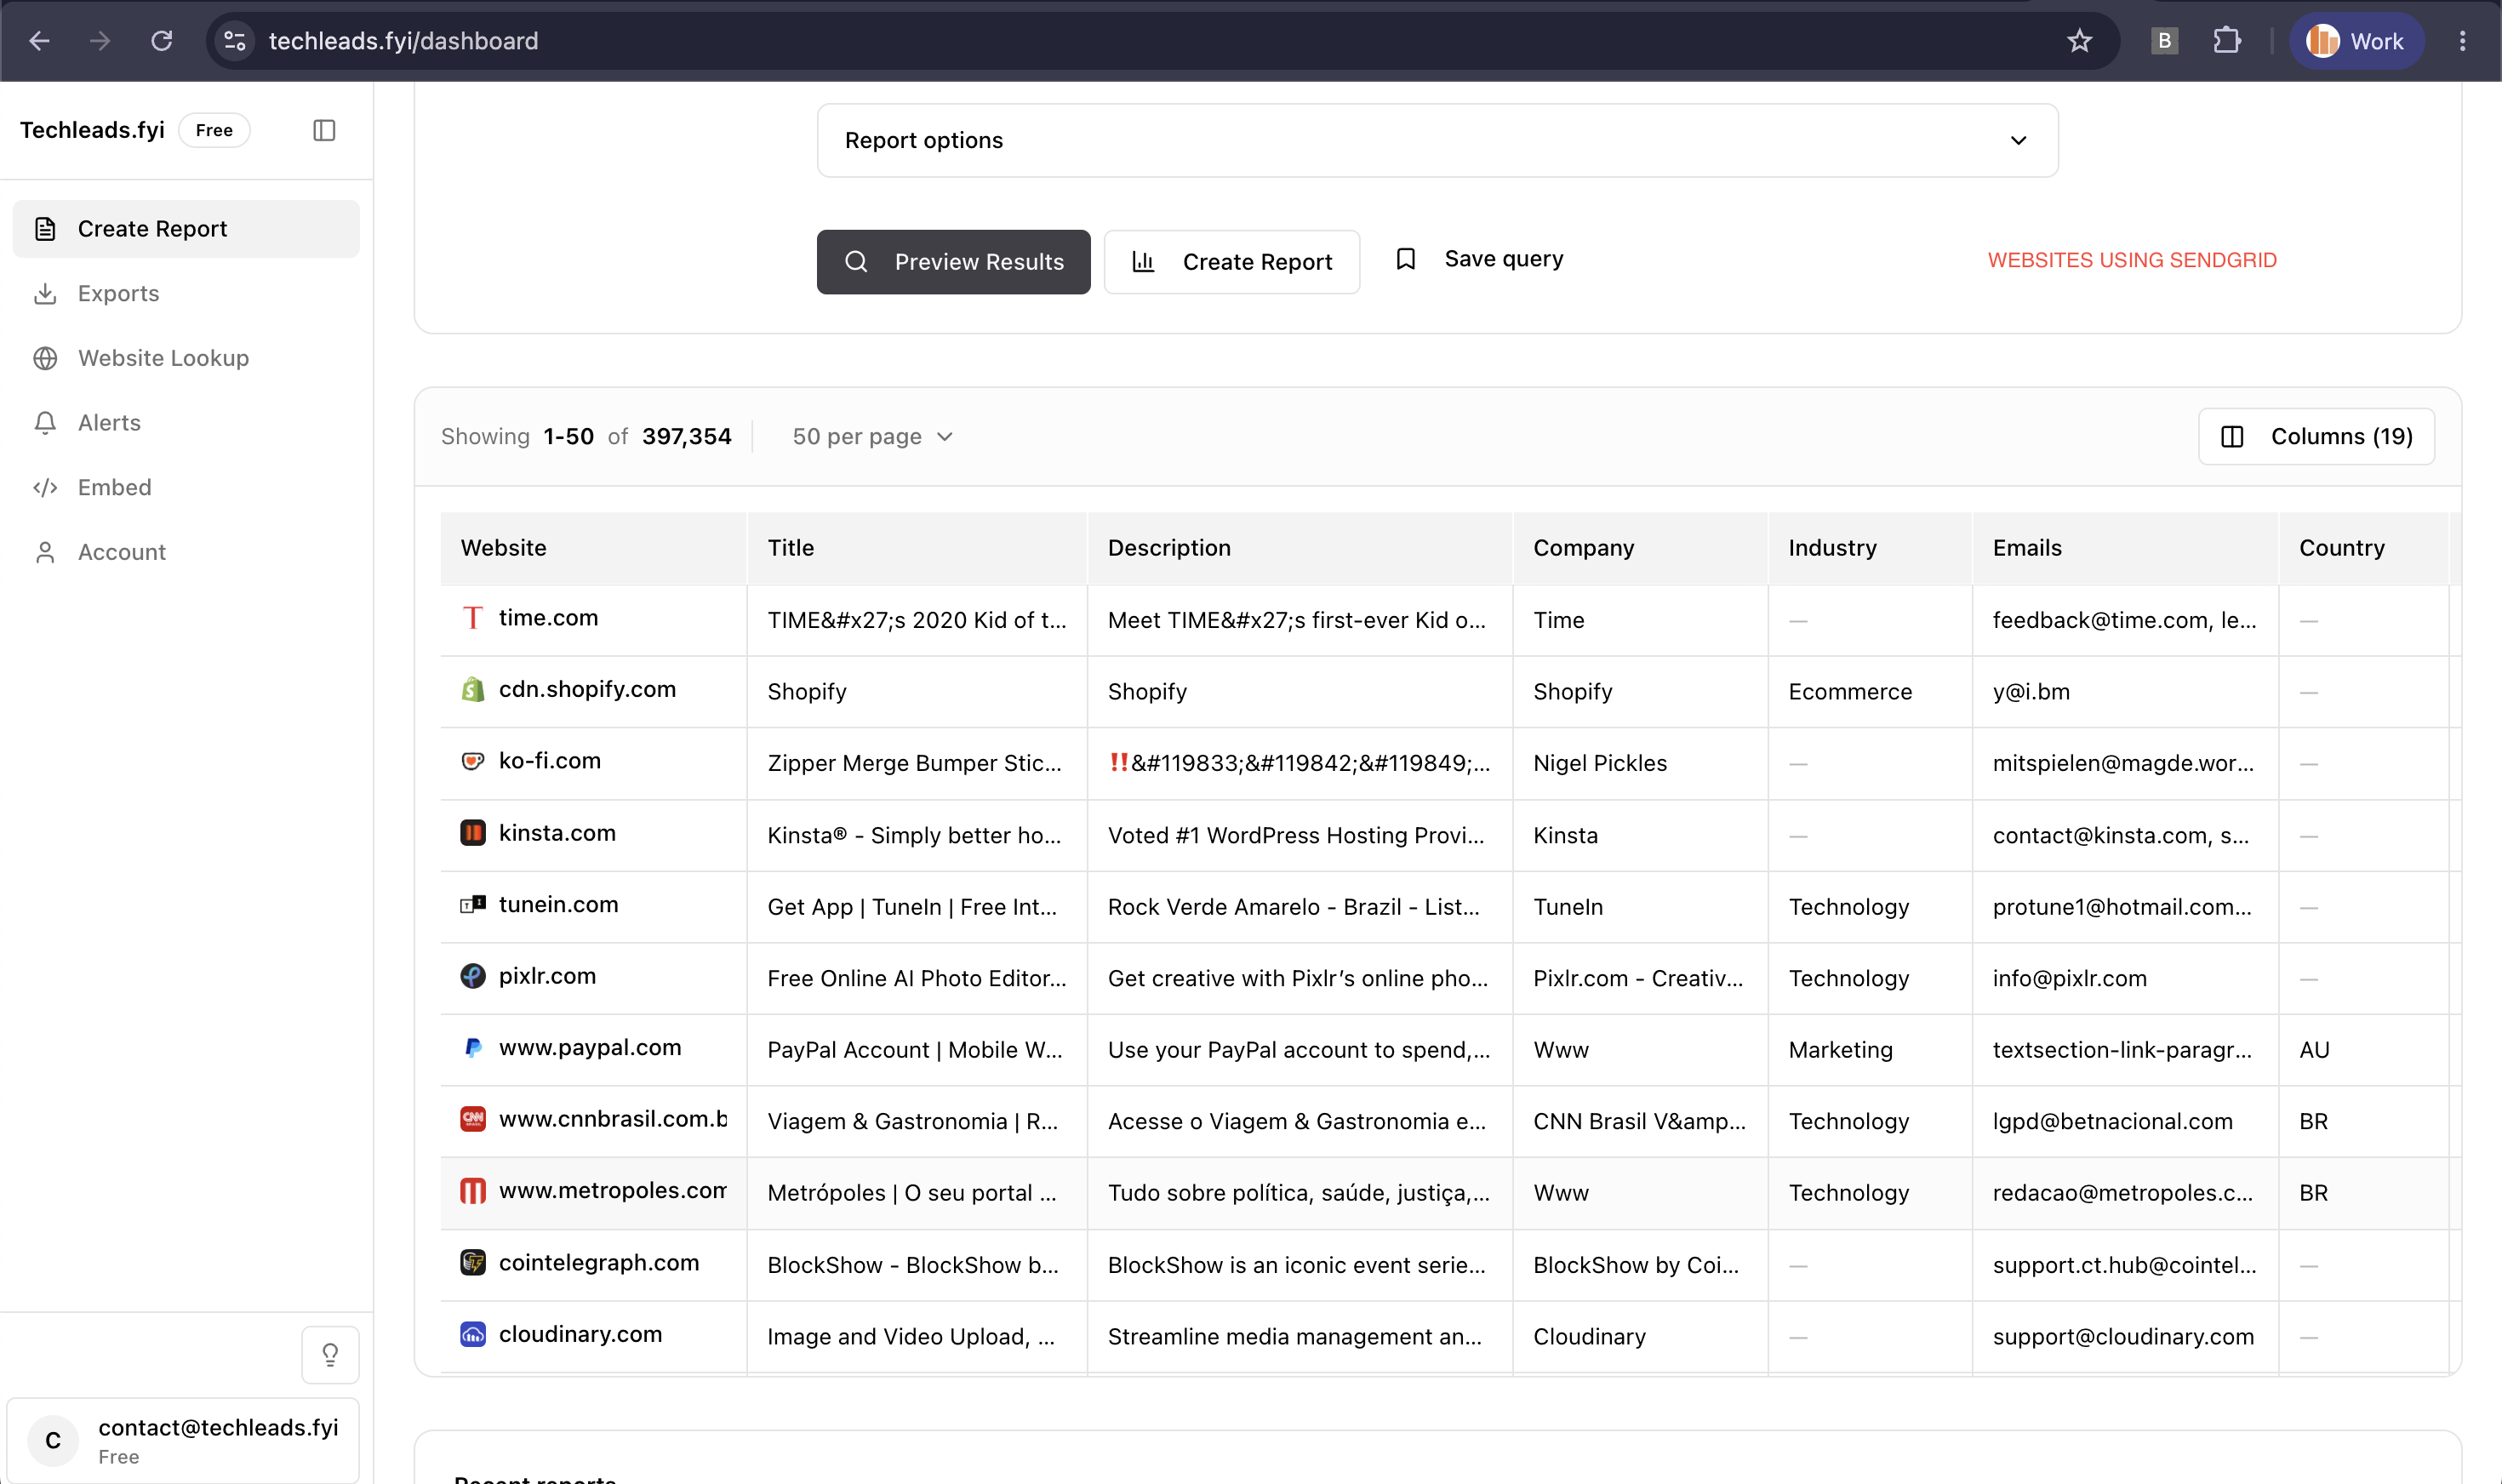Viewport: 2502px width, 1484px height.
Task: Click the browser back arrow
Action: pyautogui.click(x=39, y=41)
